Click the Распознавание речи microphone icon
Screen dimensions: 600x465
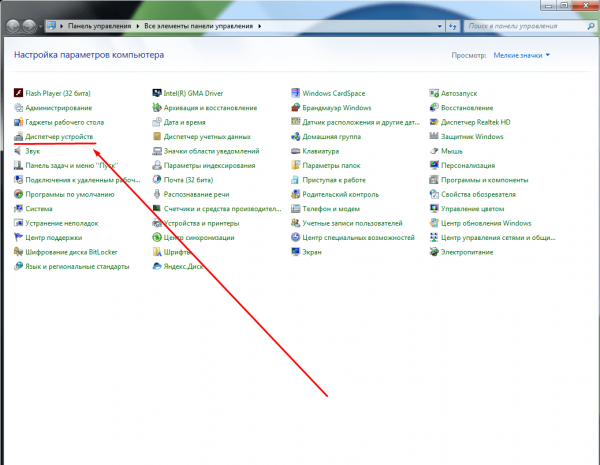157,194
